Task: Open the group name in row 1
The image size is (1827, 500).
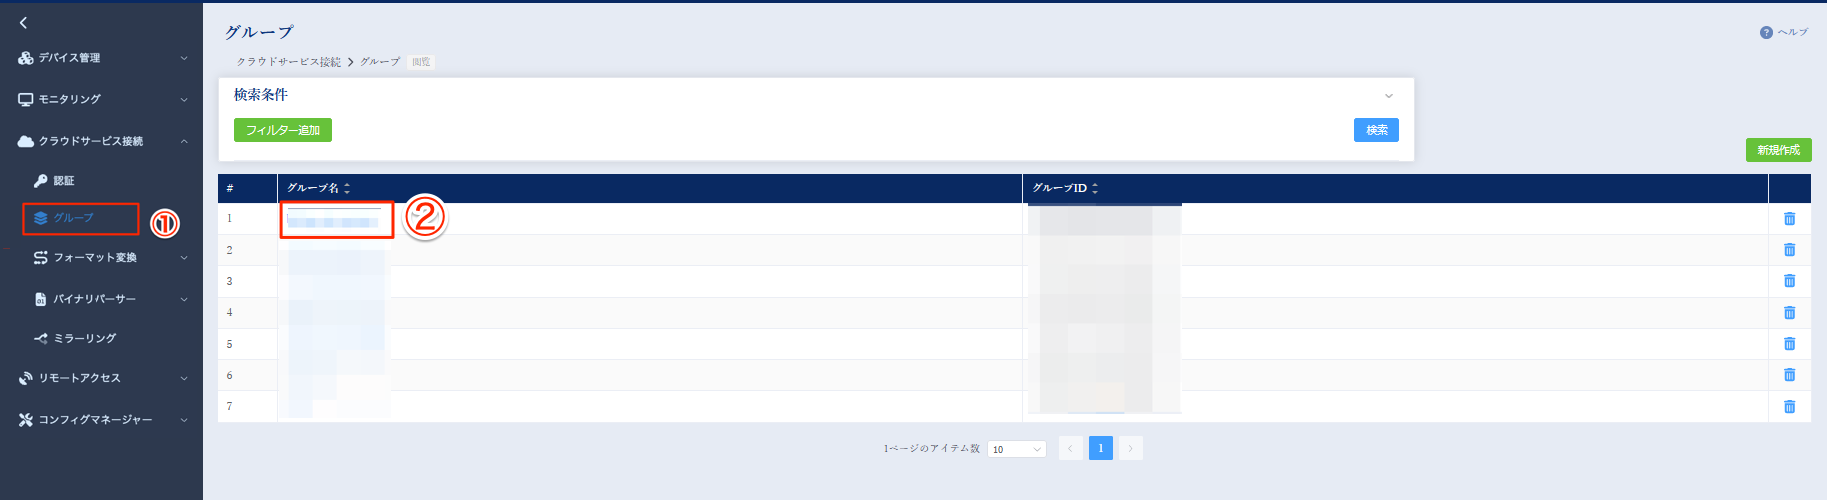Action: [333, 220]
